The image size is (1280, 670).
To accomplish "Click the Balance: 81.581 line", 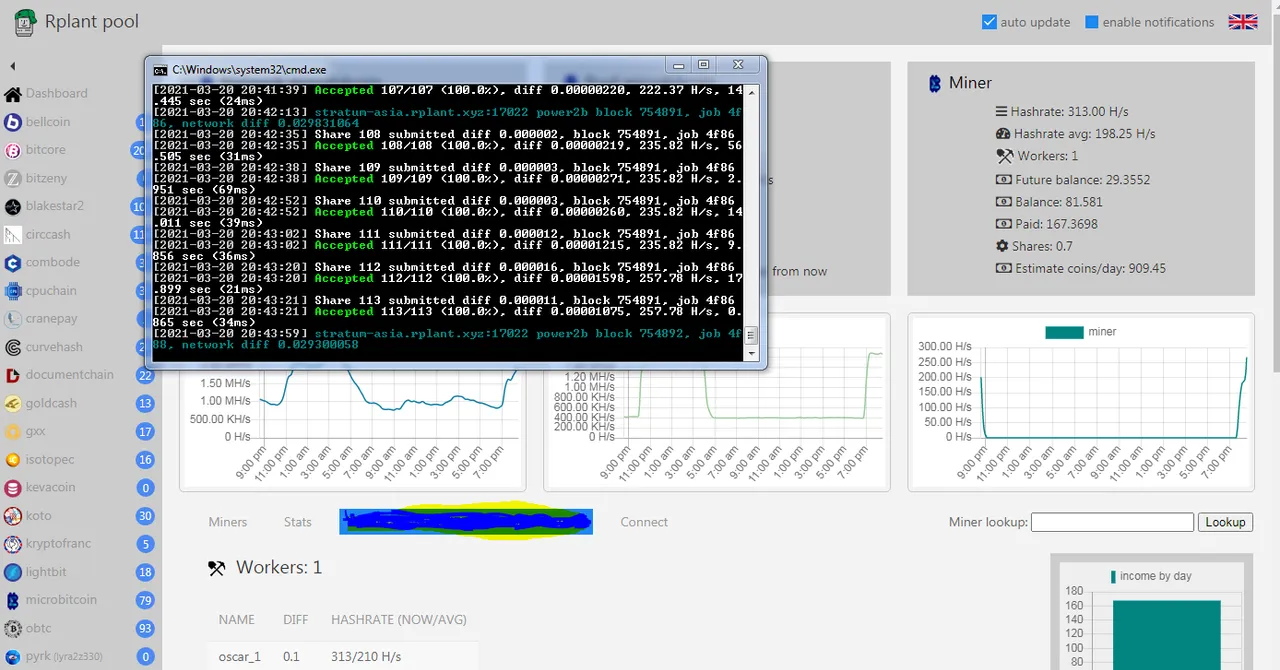I will pos(1050,202).
